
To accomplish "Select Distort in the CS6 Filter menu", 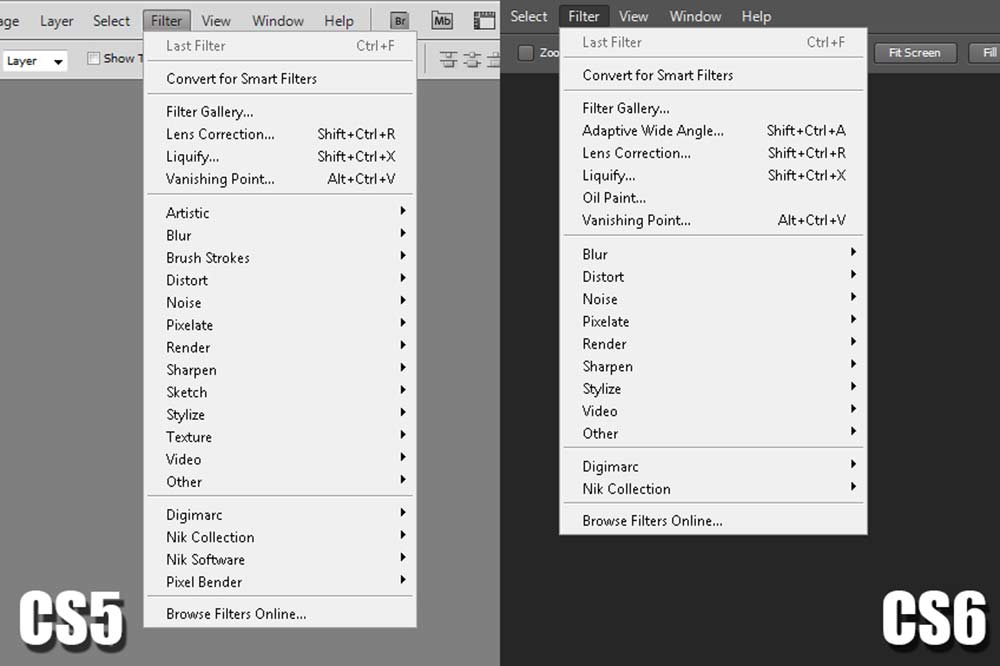I will point(714,276).
